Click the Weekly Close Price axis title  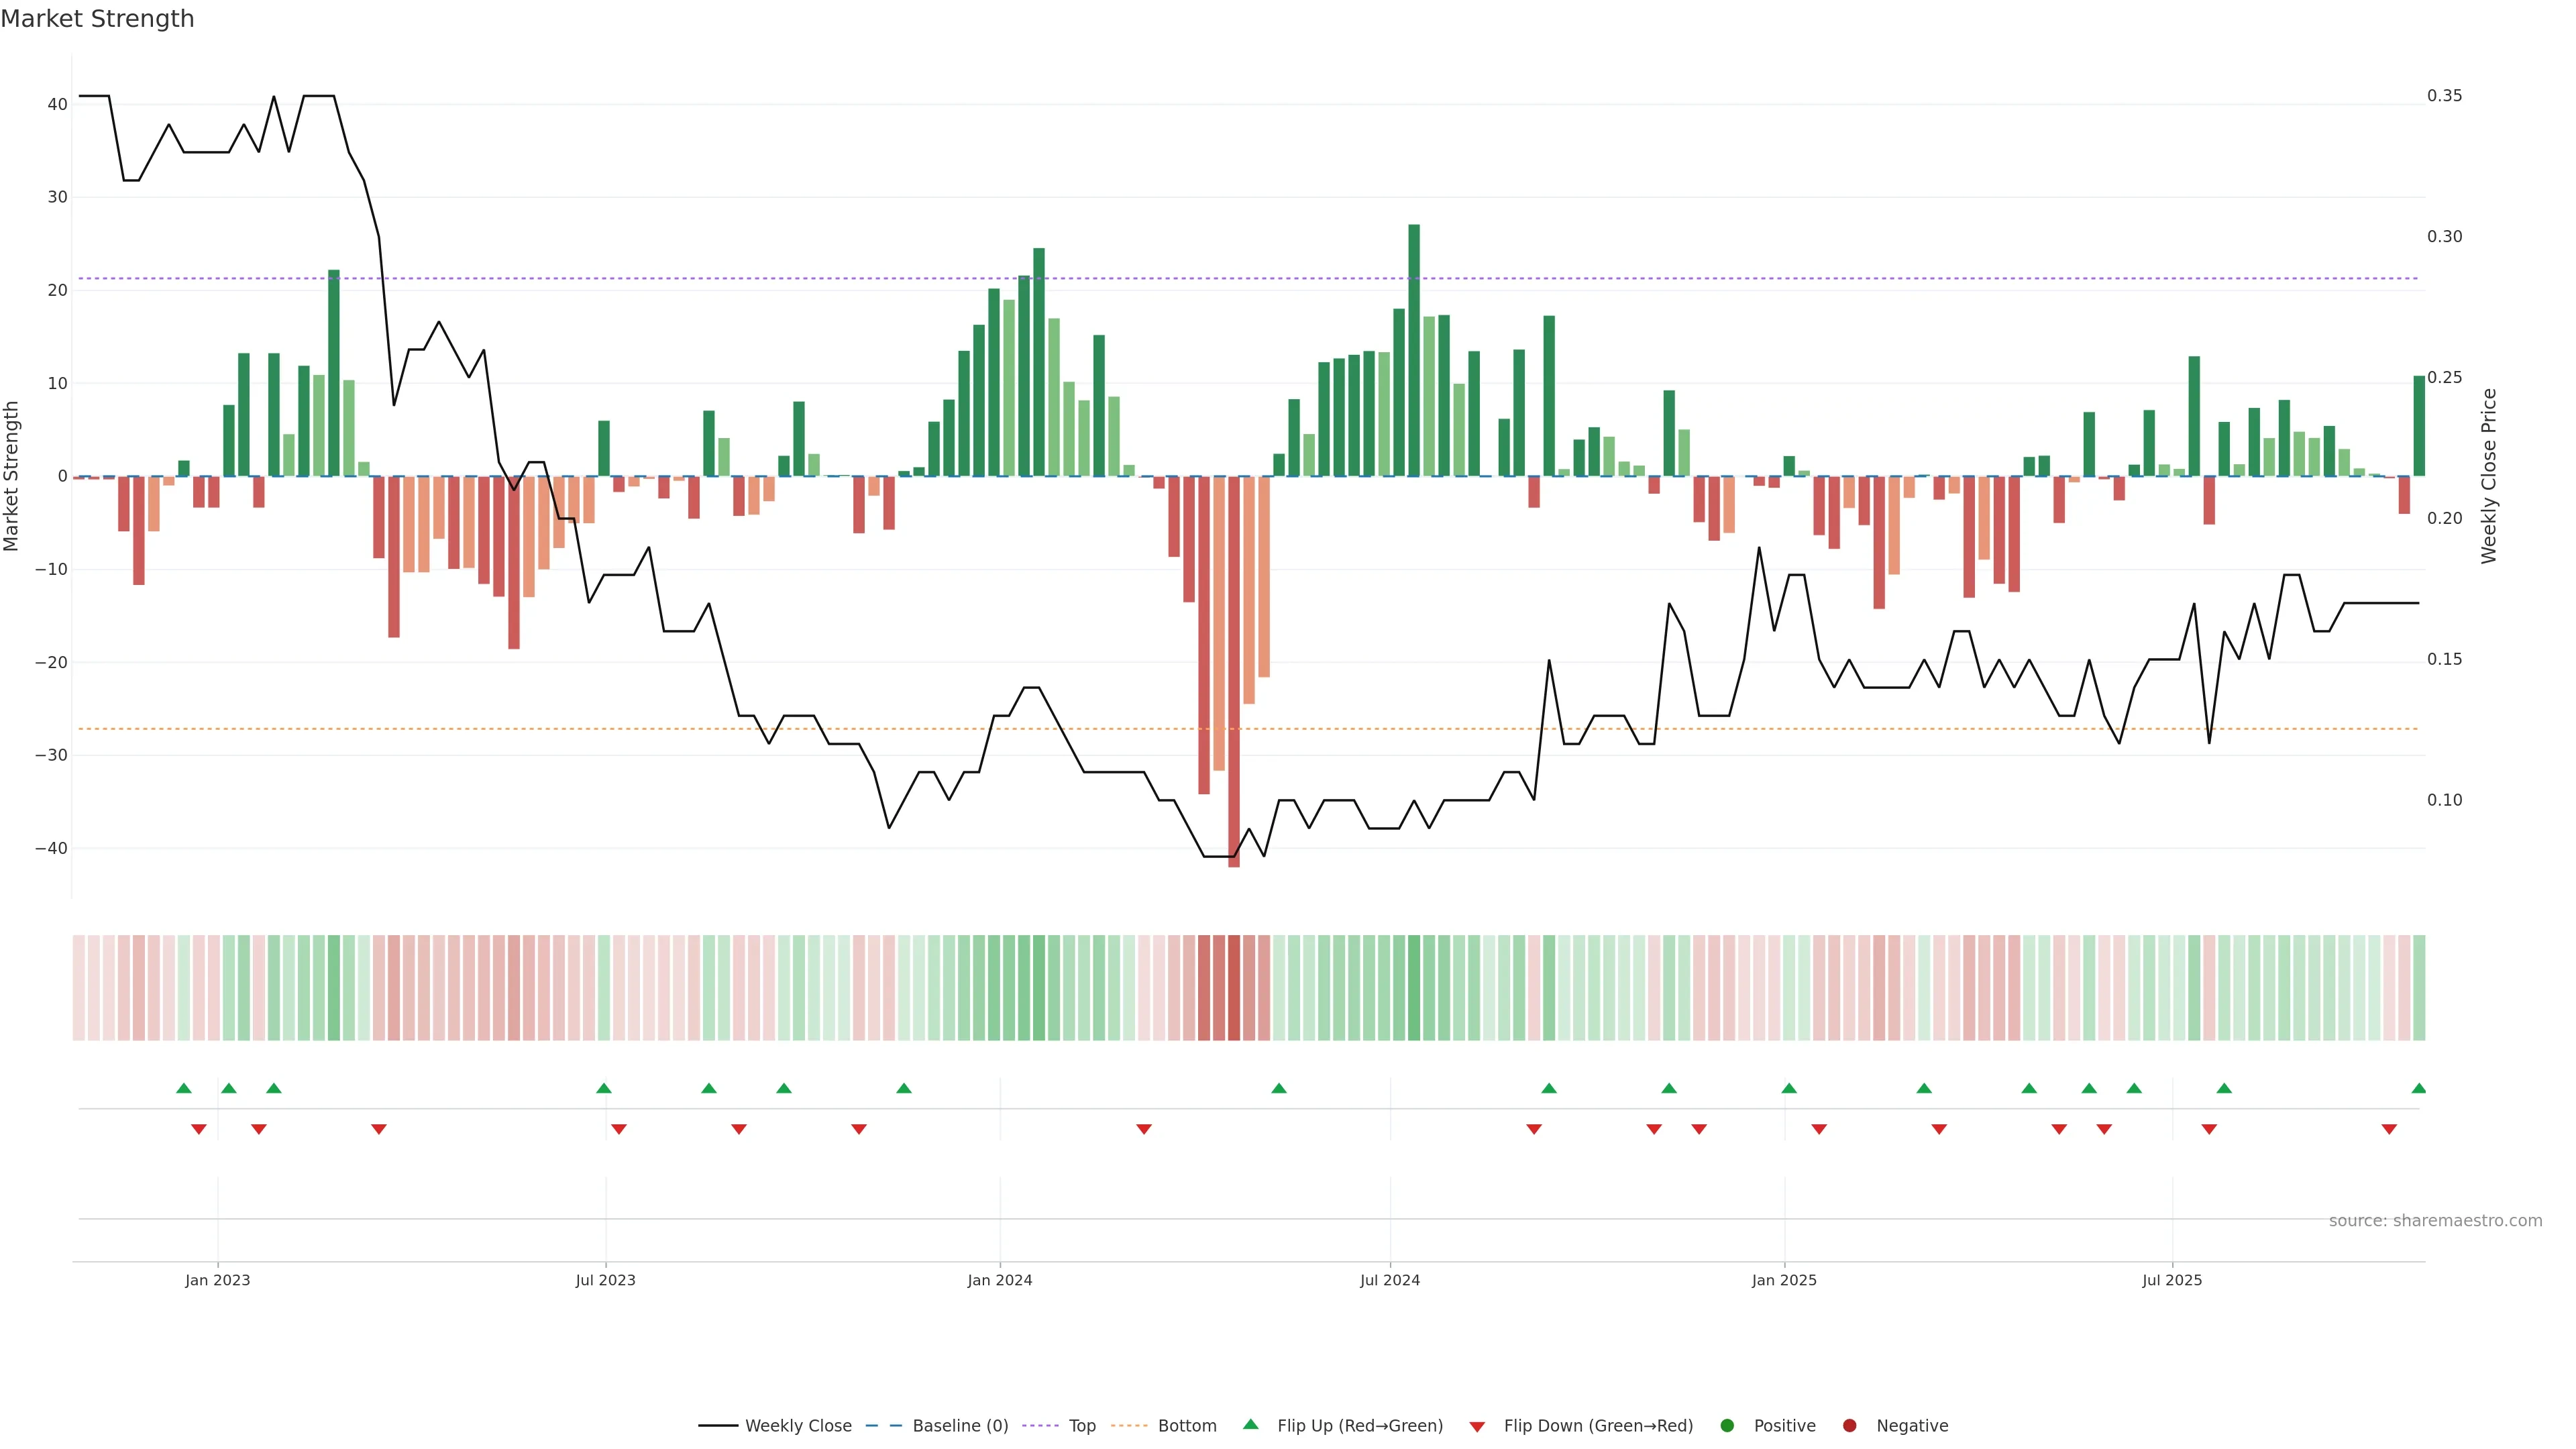coord(2490,476)
